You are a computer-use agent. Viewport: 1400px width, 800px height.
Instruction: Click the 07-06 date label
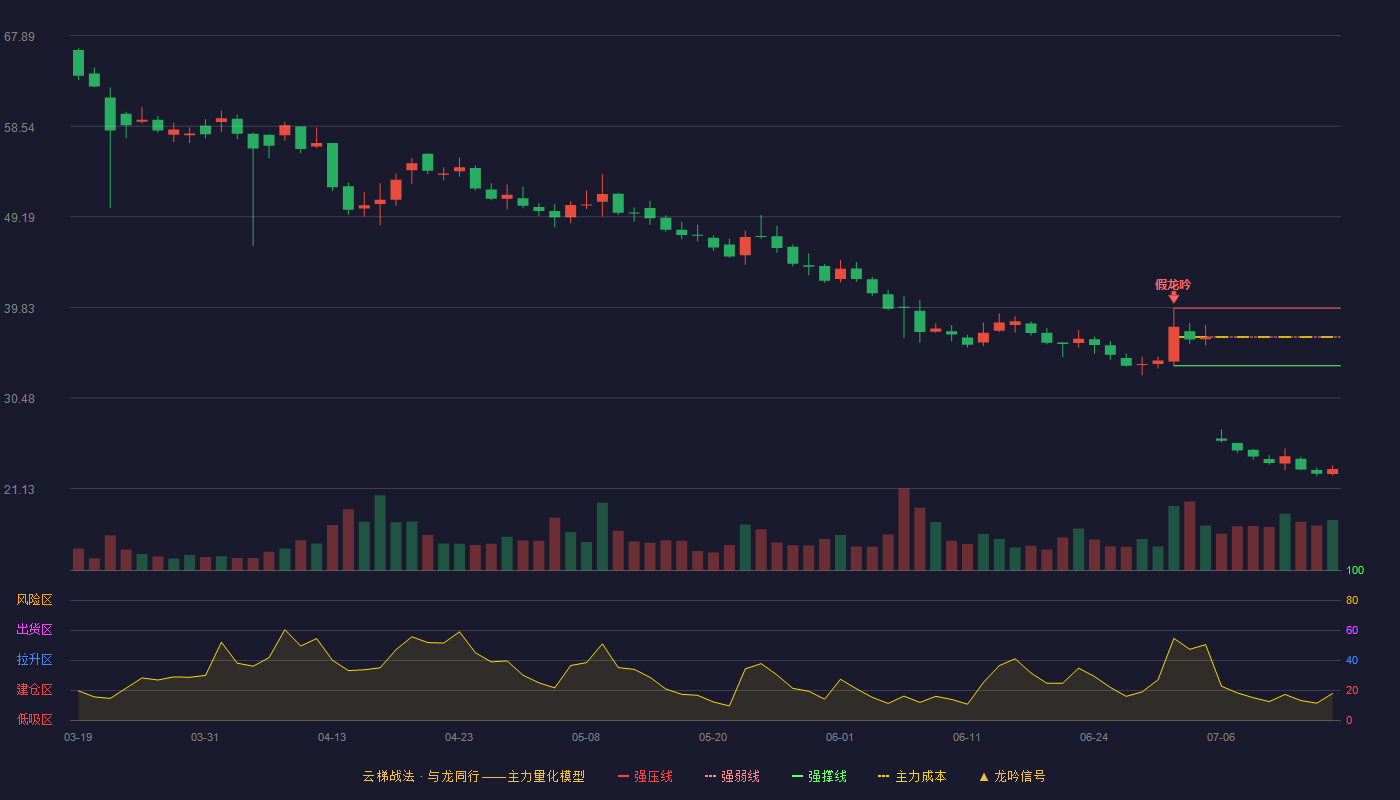point(1221,737)
